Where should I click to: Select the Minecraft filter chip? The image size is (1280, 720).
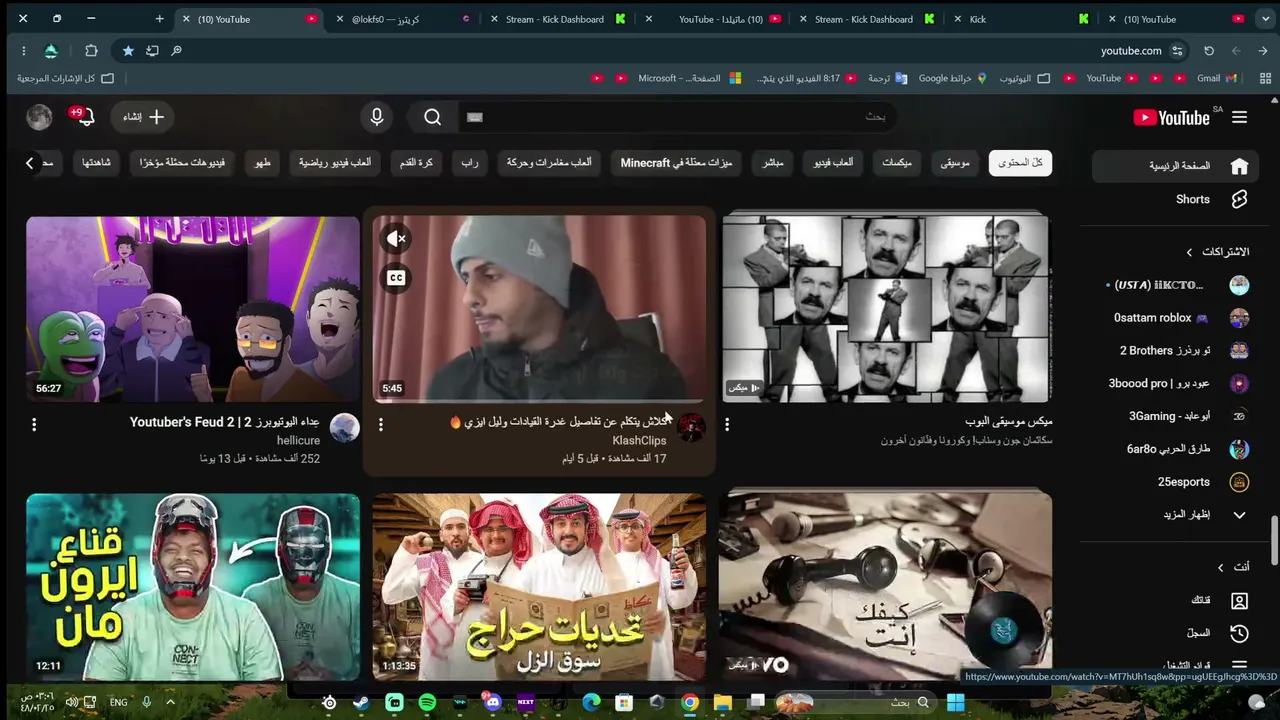(x=676, y=163)
